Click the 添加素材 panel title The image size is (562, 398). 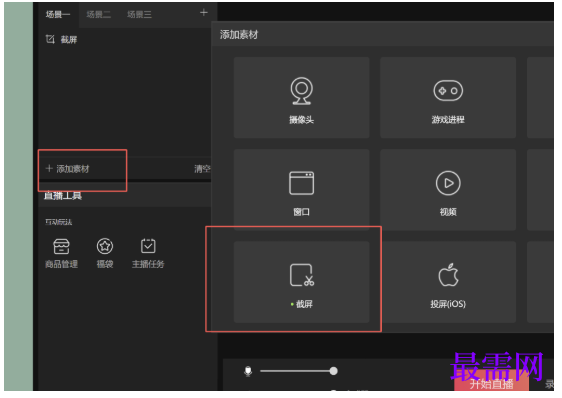(239, 35)
